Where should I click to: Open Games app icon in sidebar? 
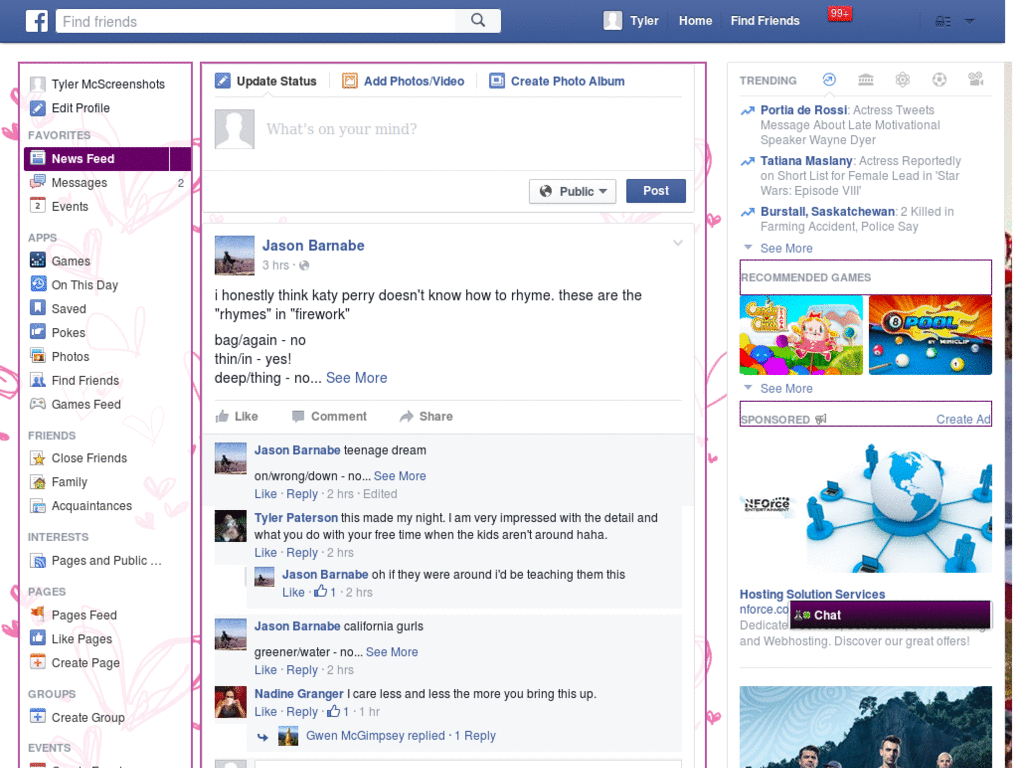pyautogui.click(x=38, y=260)
